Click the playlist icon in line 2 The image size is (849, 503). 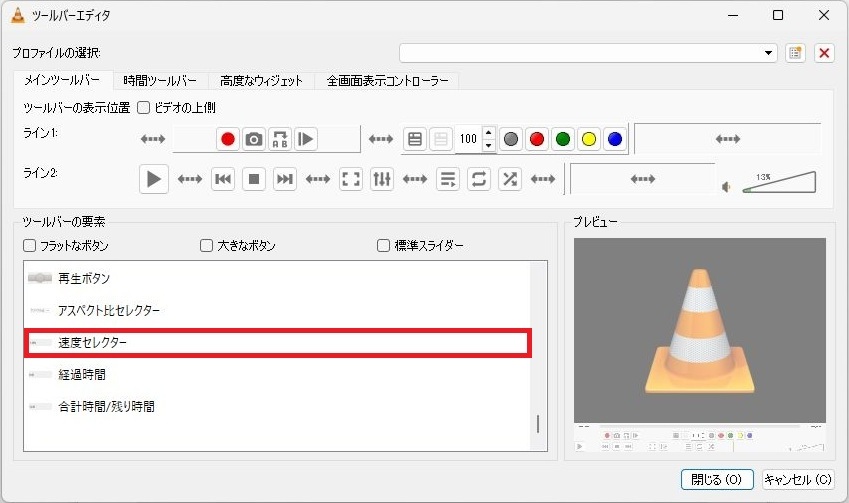click(448, 179)
